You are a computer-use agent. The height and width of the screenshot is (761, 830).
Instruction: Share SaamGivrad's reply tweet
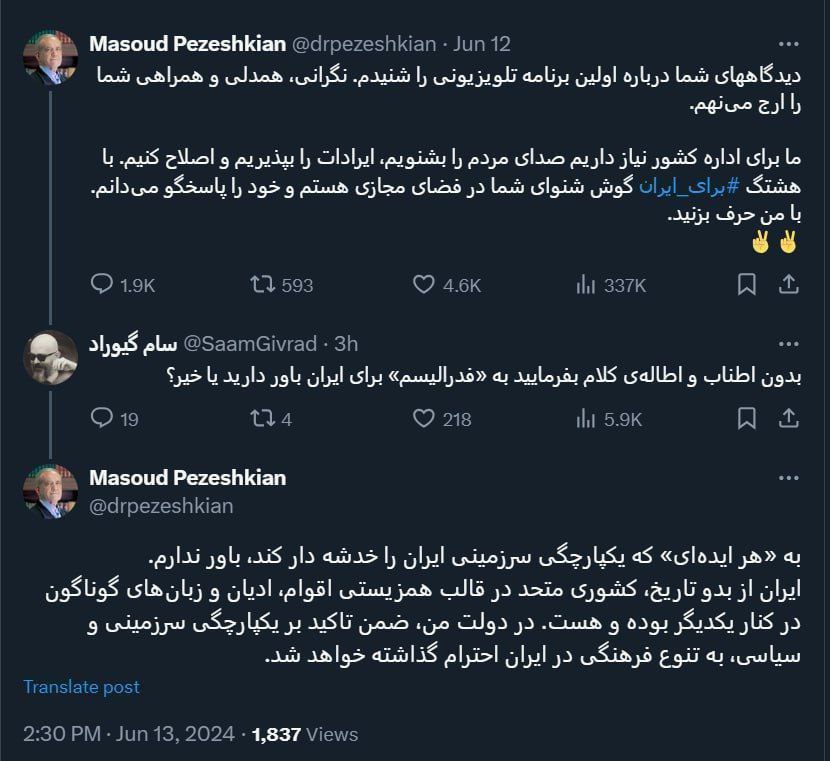tap(788, 419)
